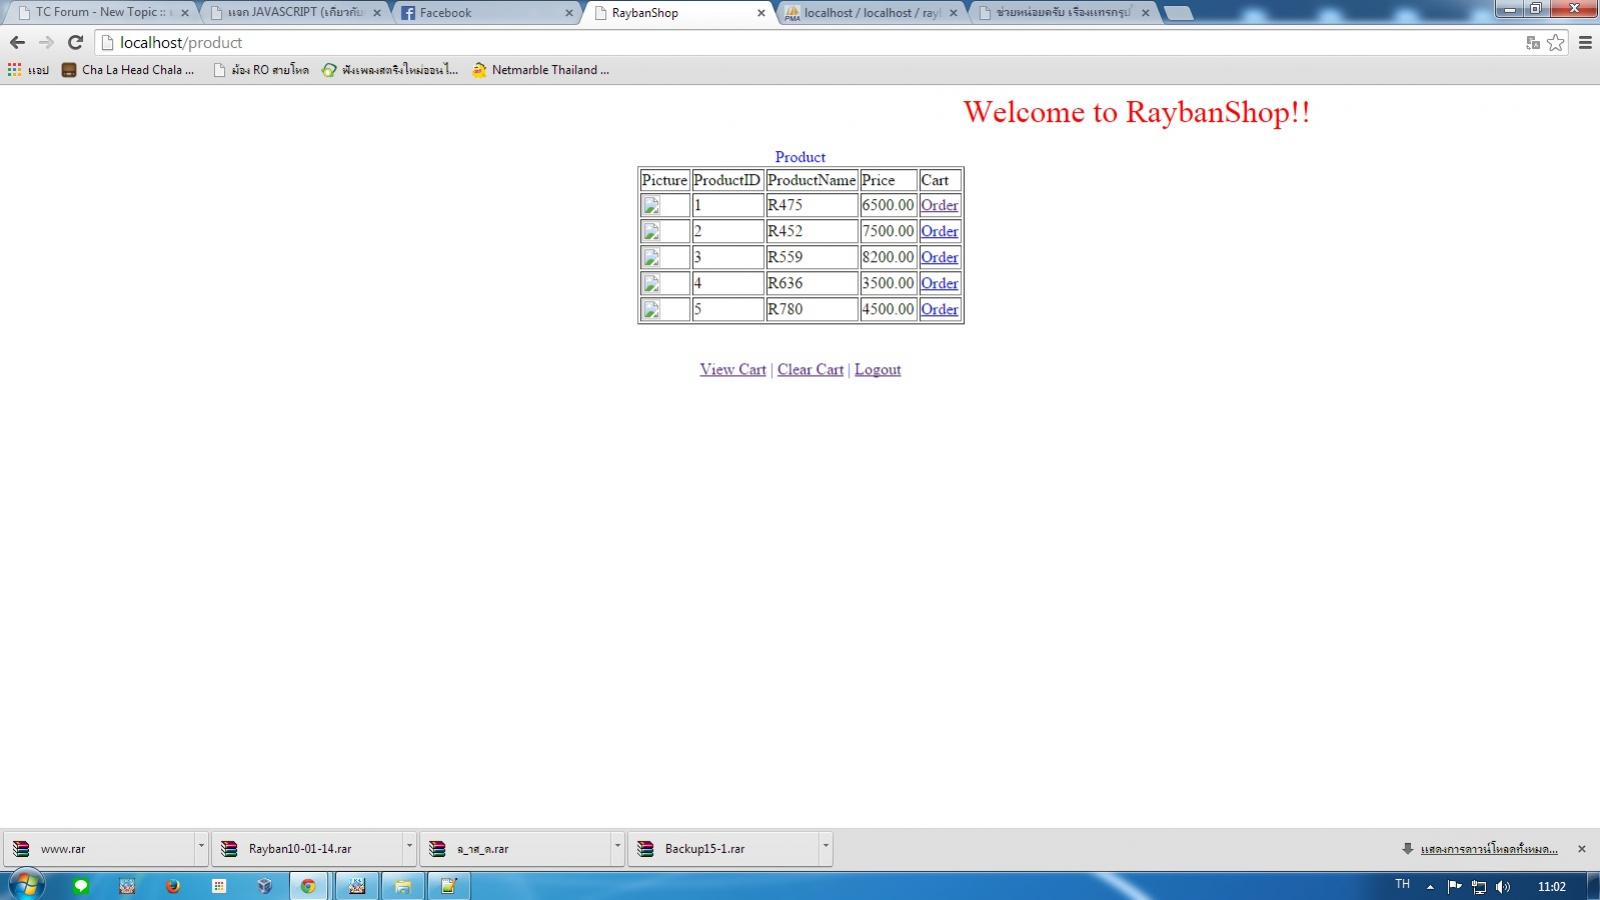1600x900 pixels.
Task: Open the Windows Start menu
Action: point(26,886)
